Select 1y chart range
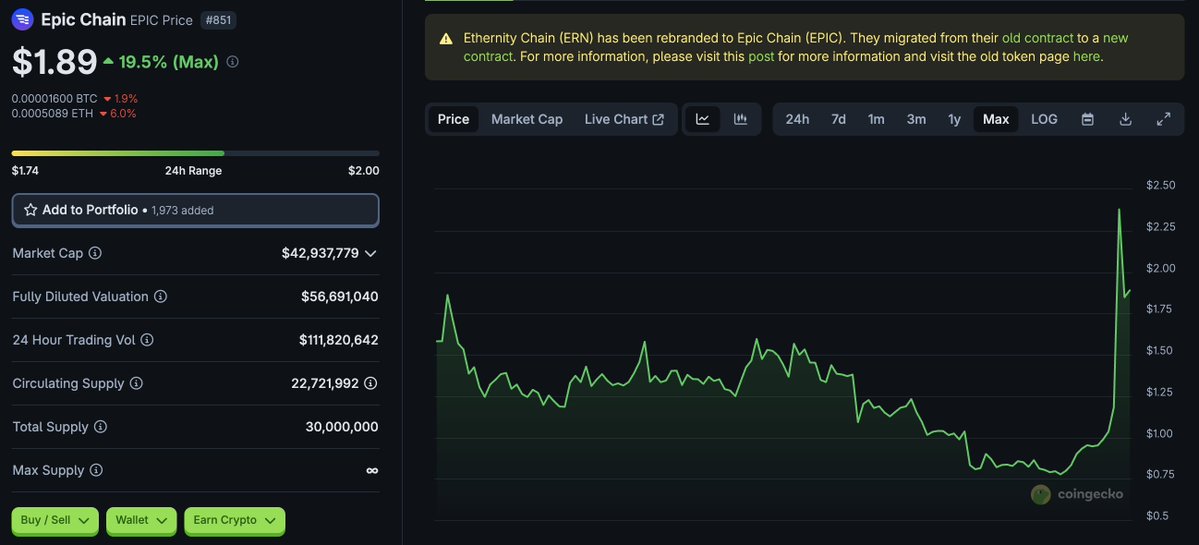Screen dimensions: 1199x545 pyautogui.click(x=954, y=119)
